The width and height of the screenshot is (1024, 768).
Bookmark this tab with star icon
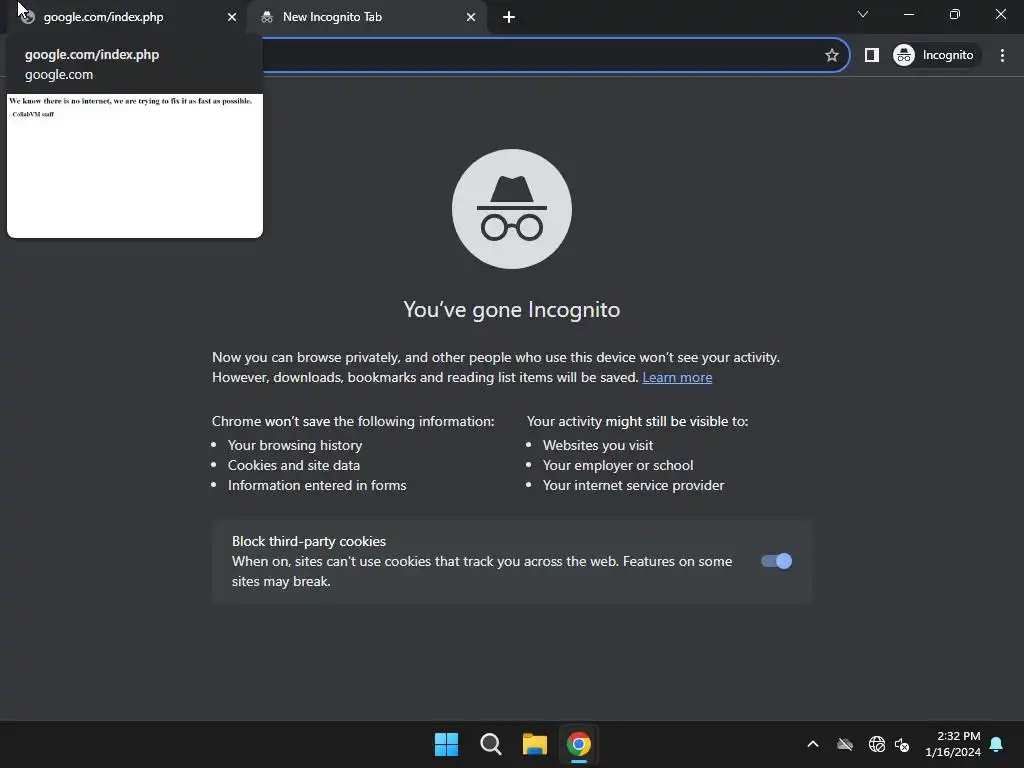[x=831, y=55]
